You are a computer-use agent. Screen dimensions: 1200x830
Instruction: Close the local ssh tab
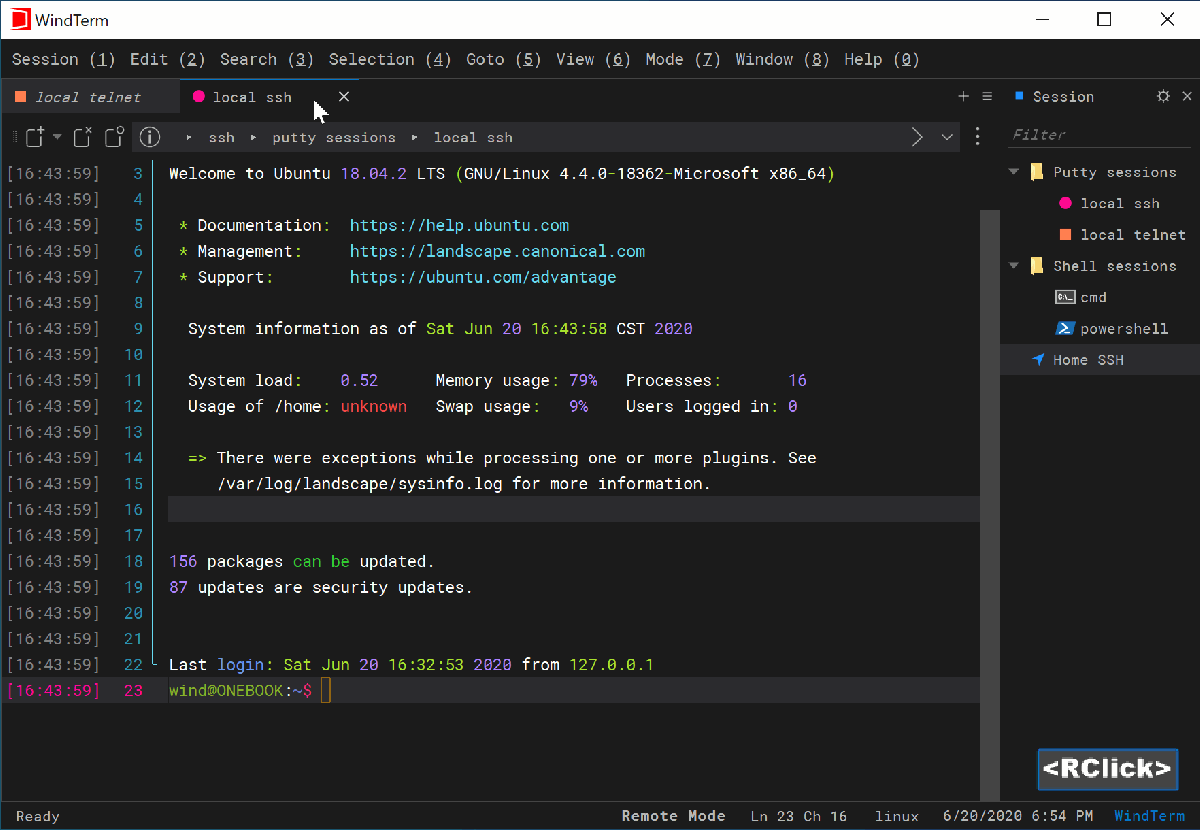344,97
